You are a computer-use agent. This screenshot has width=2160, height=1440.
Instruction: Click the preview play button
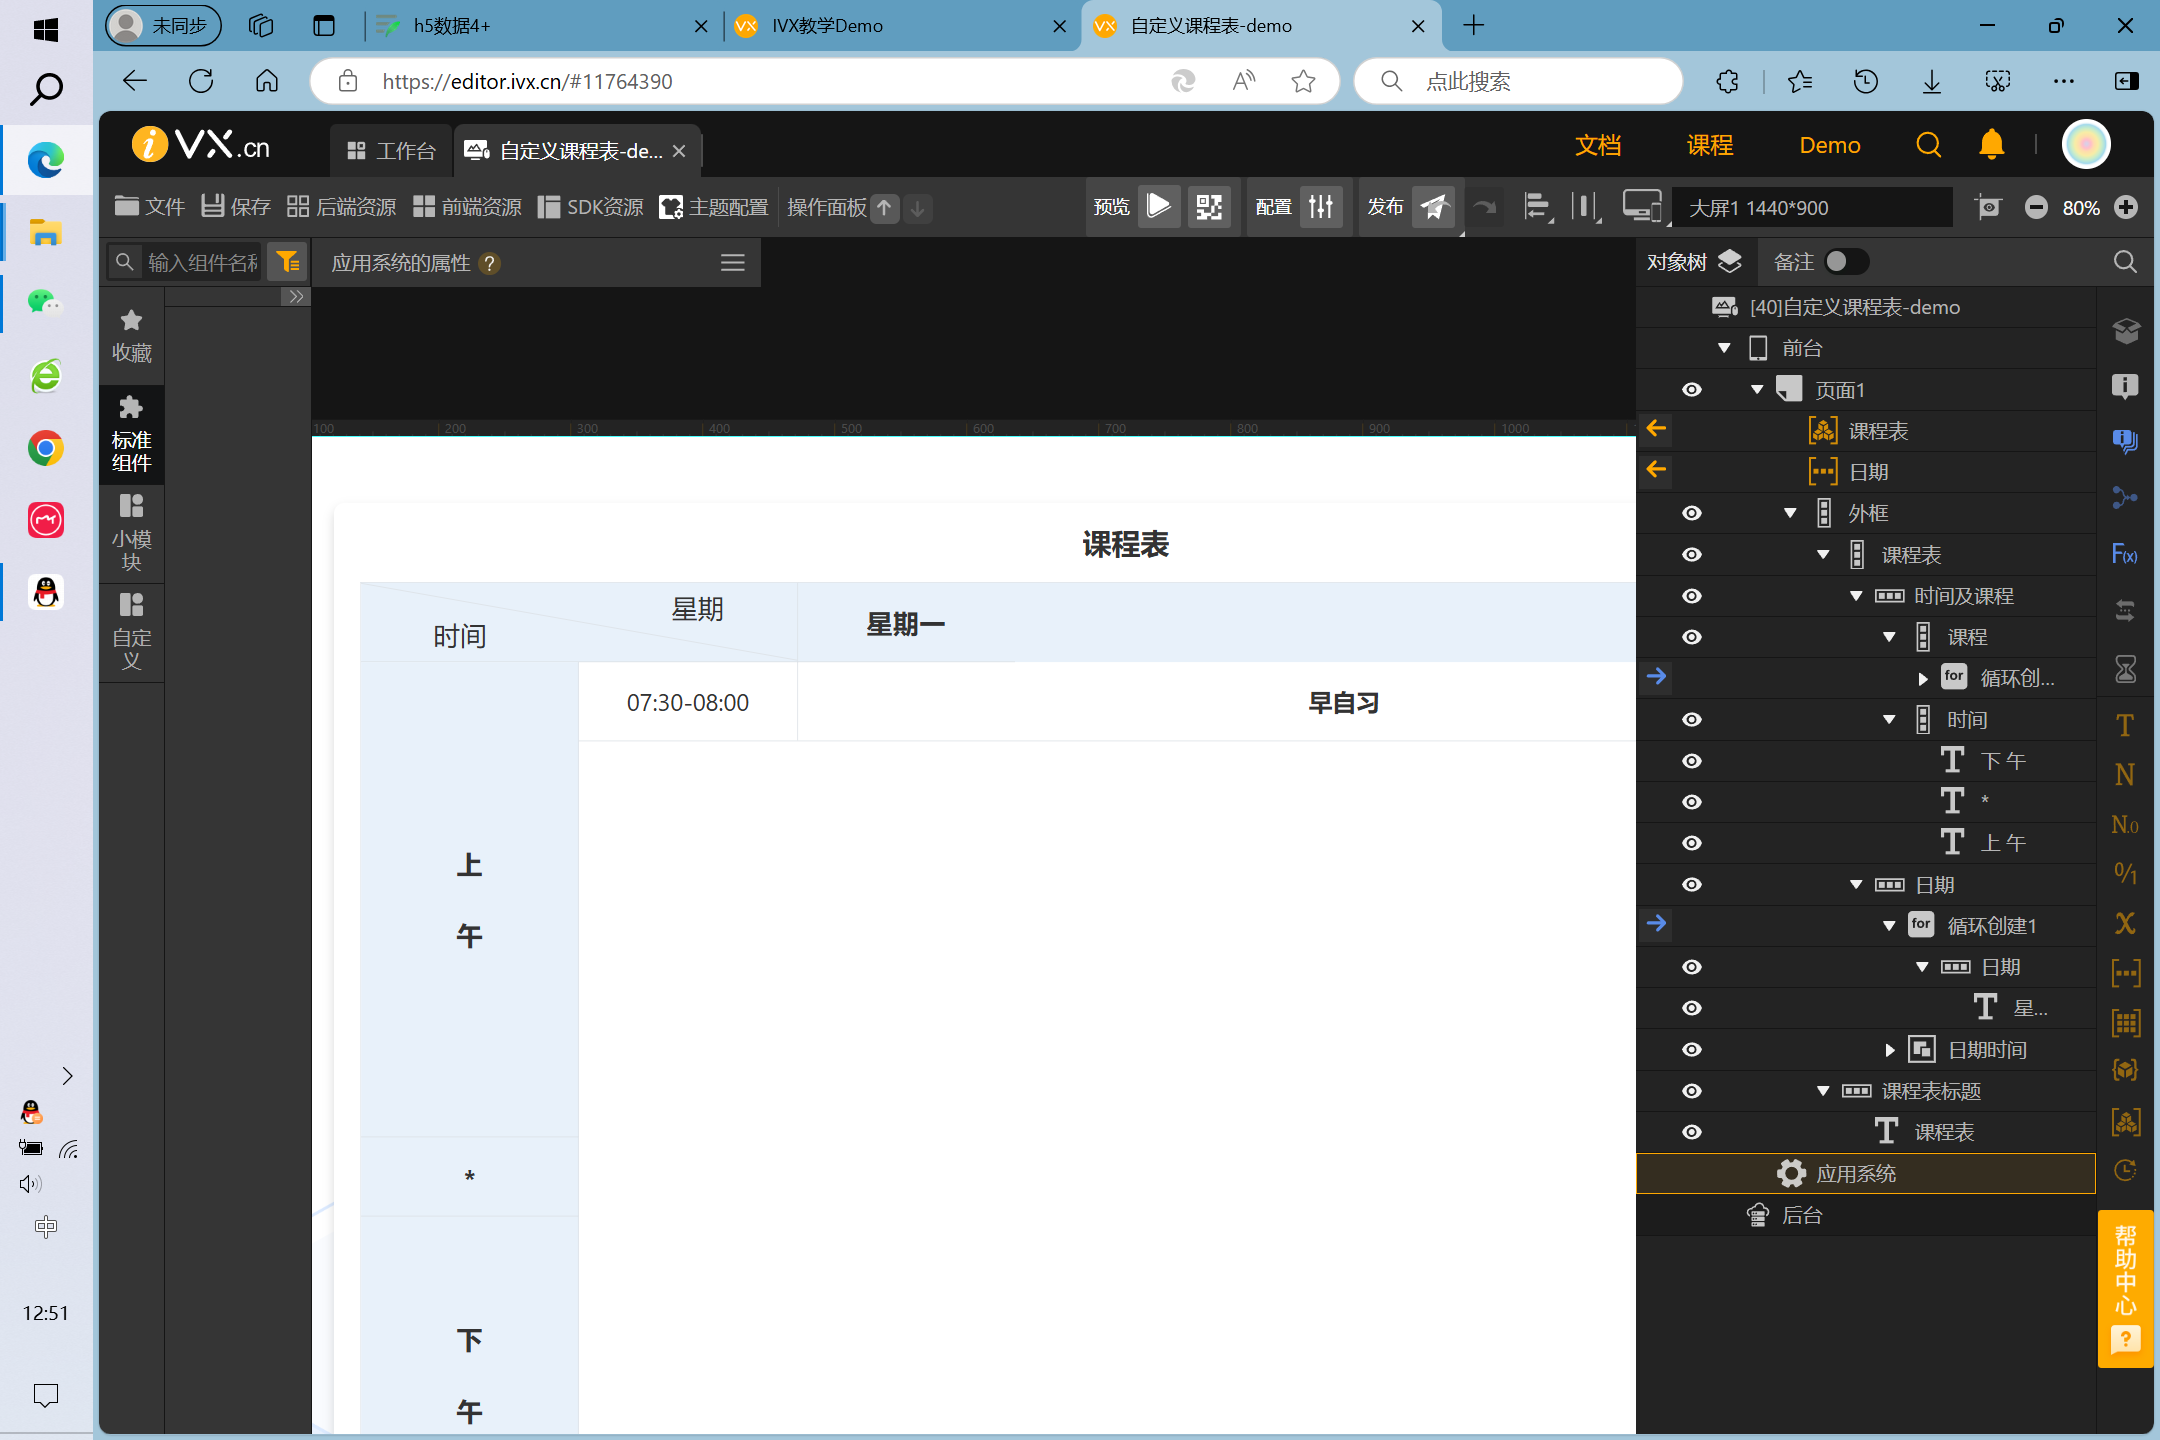pyautogui.click(x=1159, y=207)
